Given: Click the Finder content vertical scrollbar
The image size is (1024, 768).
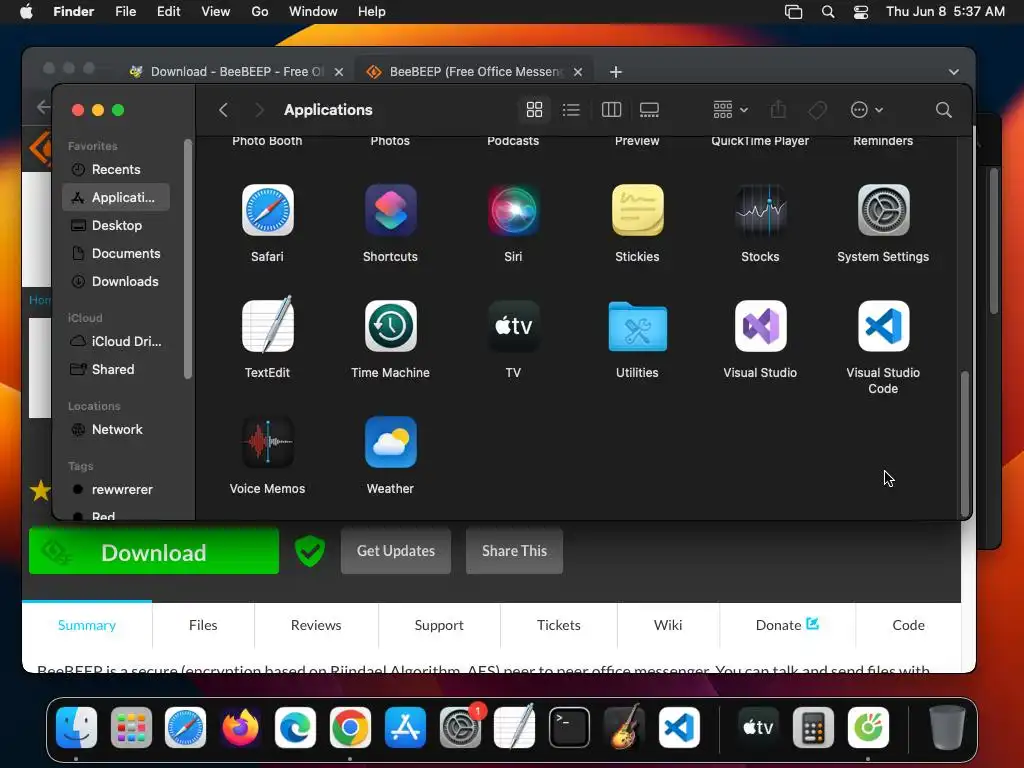Looking at the screenshot, I should [x=964, y=443].
